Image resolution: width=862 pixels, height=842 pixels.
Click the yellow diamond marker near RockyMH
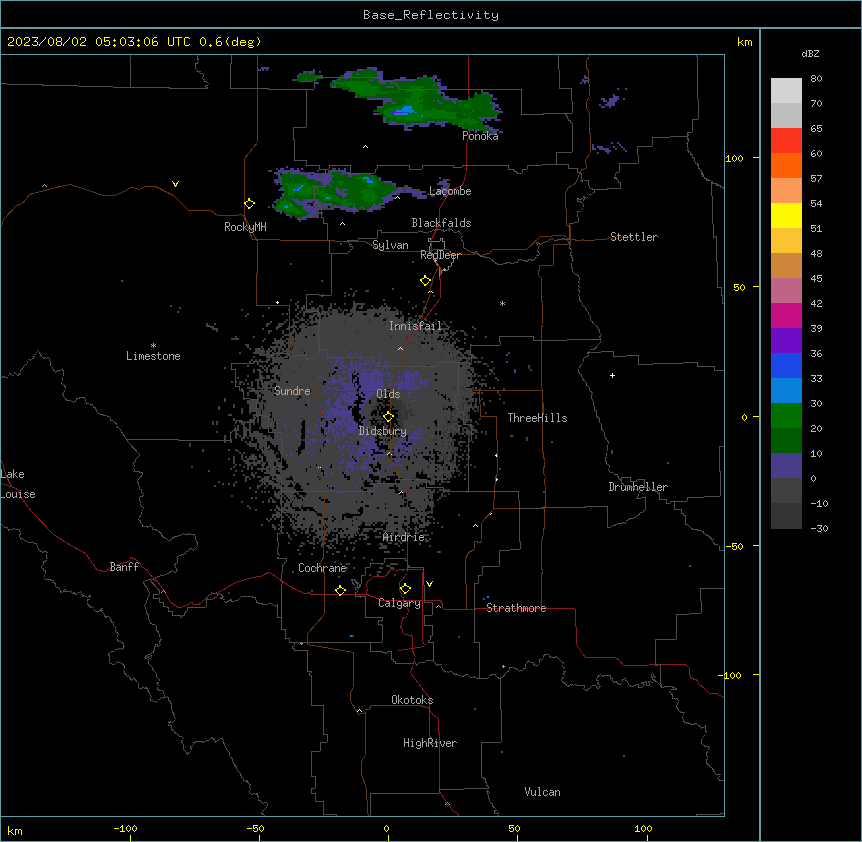[x=249, y=204]
